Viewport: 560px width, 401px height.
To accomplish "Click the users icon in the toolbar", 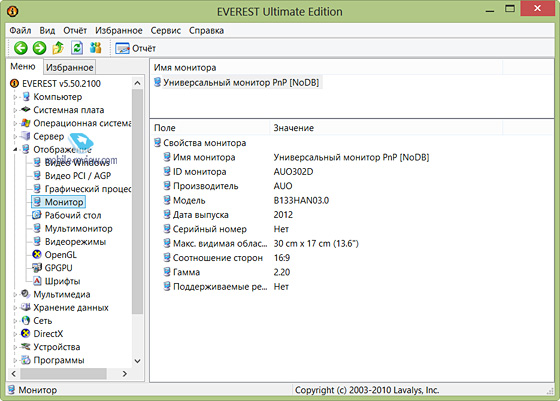I will [96, 48].
